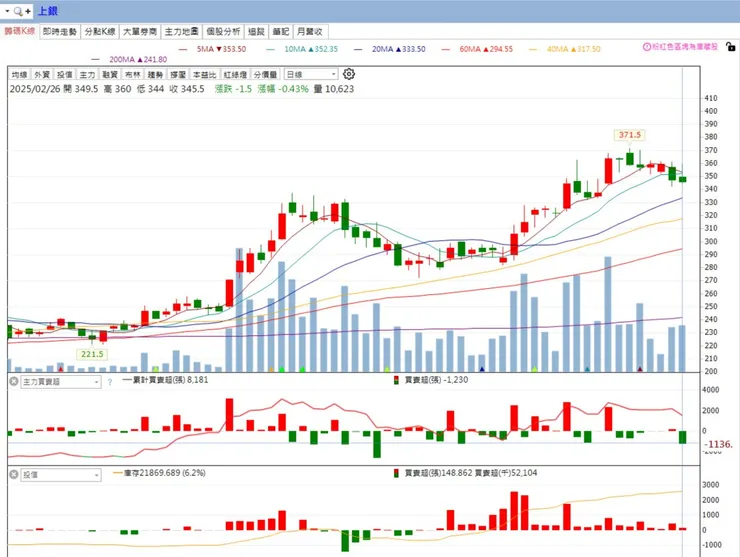Click the plus icon beside the search magnifier
740x557 pixels.
28,11
